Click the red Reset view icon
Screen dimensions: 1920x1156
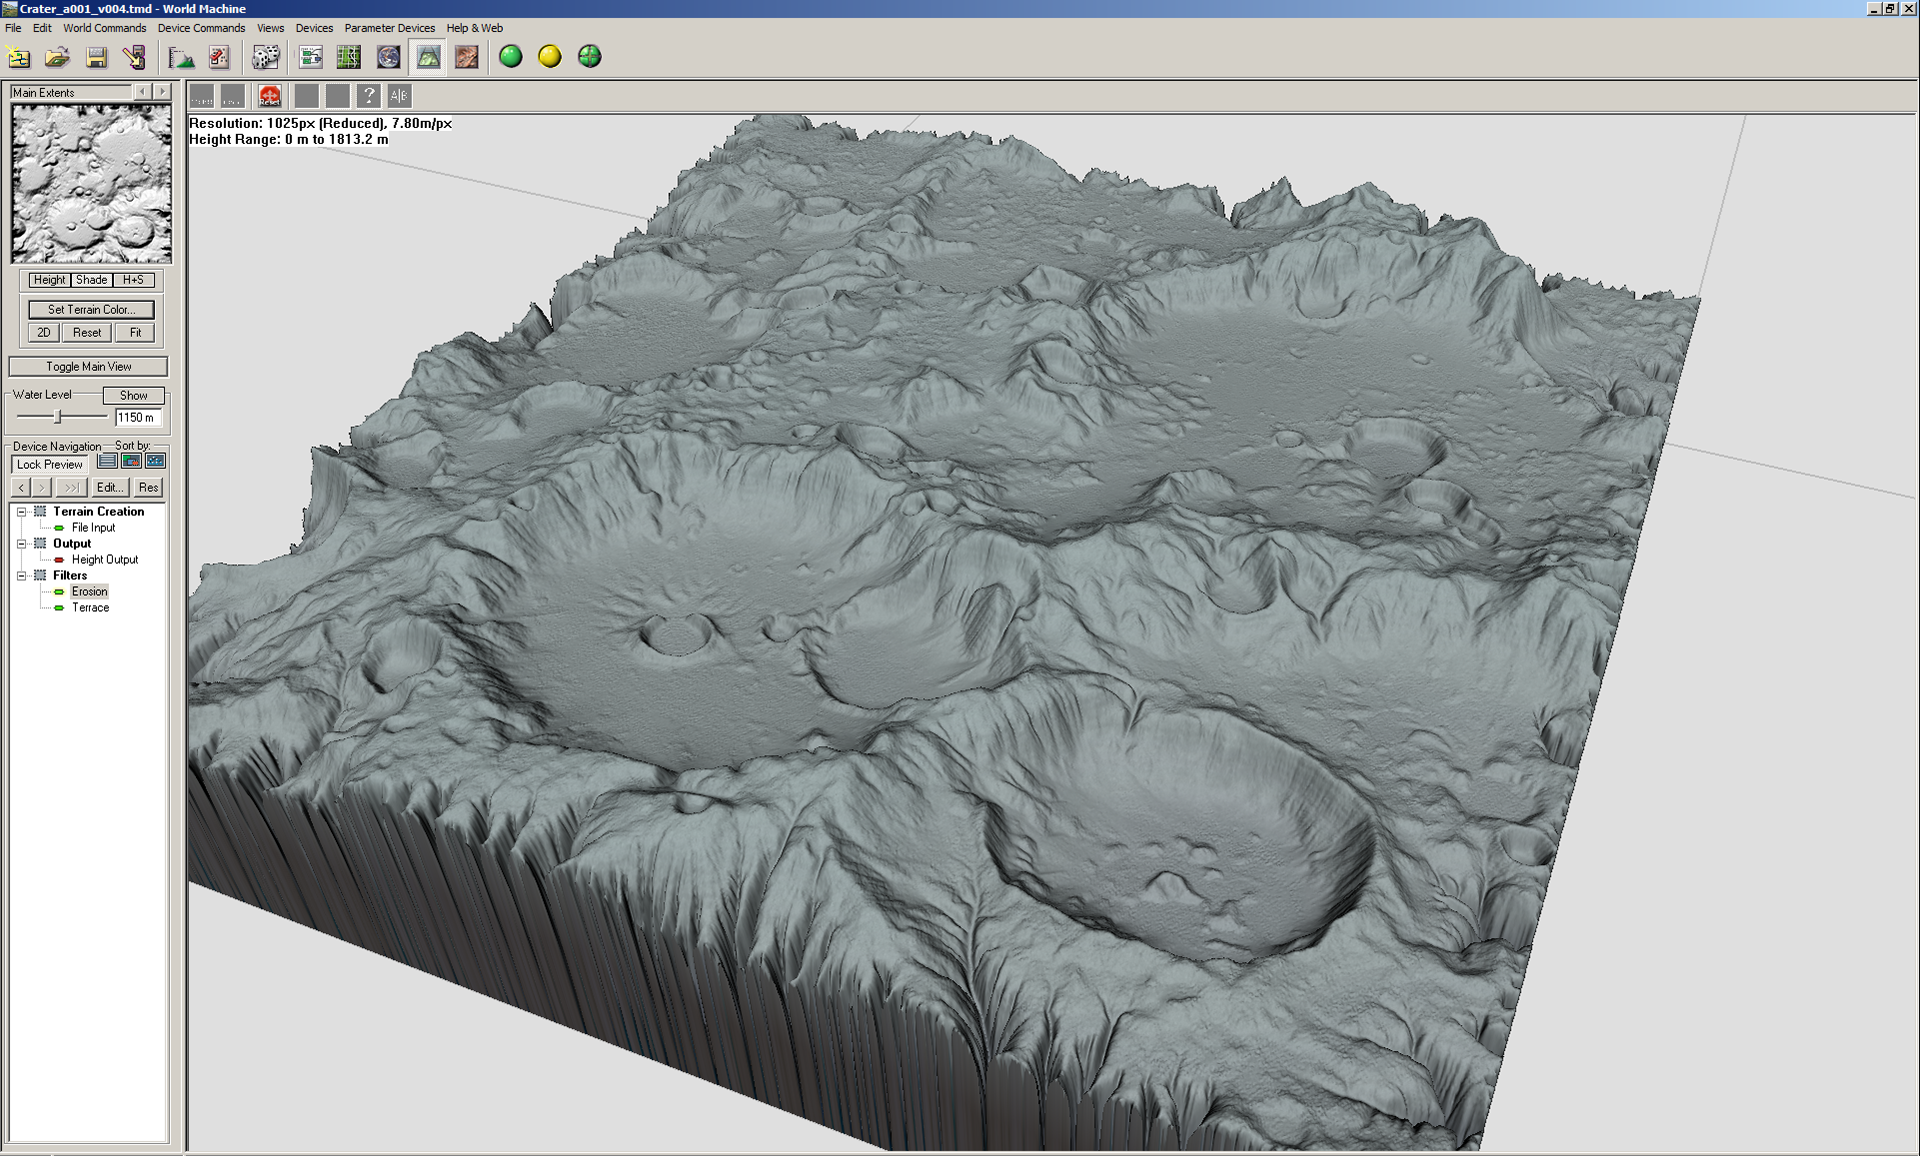coord(269,96)
